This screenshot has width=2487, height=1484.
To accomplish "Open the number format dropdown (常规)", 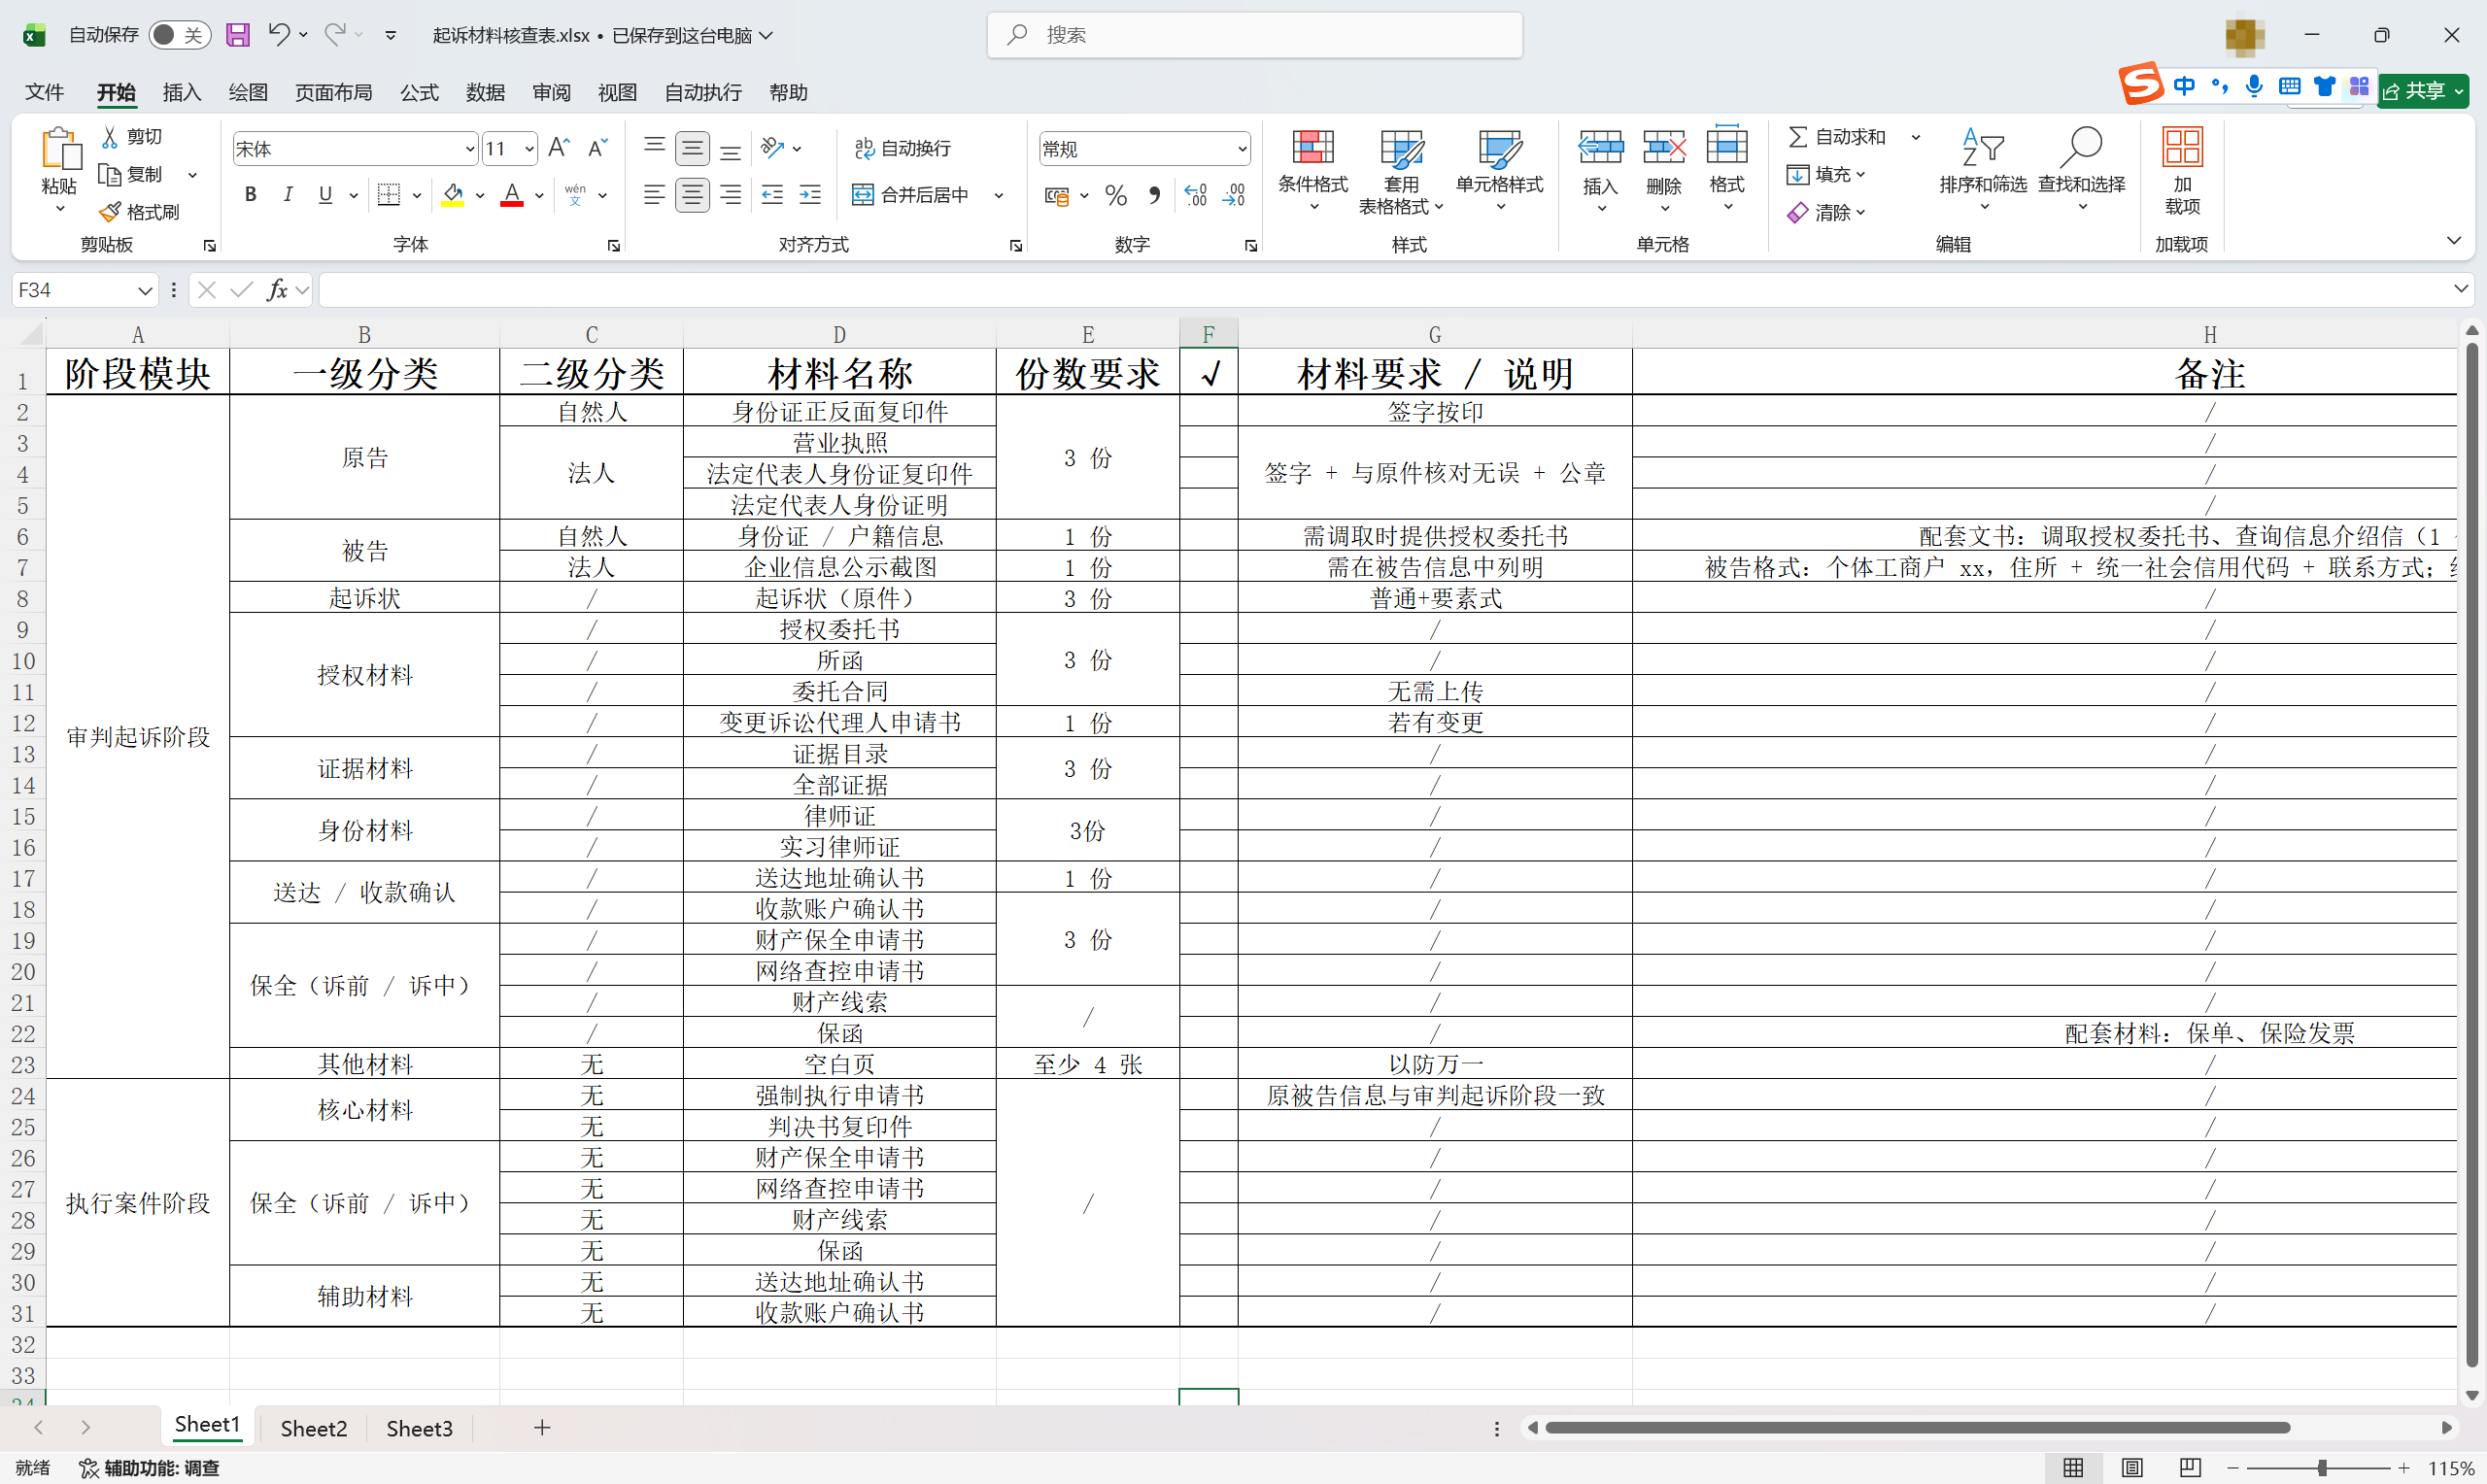I will click(x=1241, y=149).
